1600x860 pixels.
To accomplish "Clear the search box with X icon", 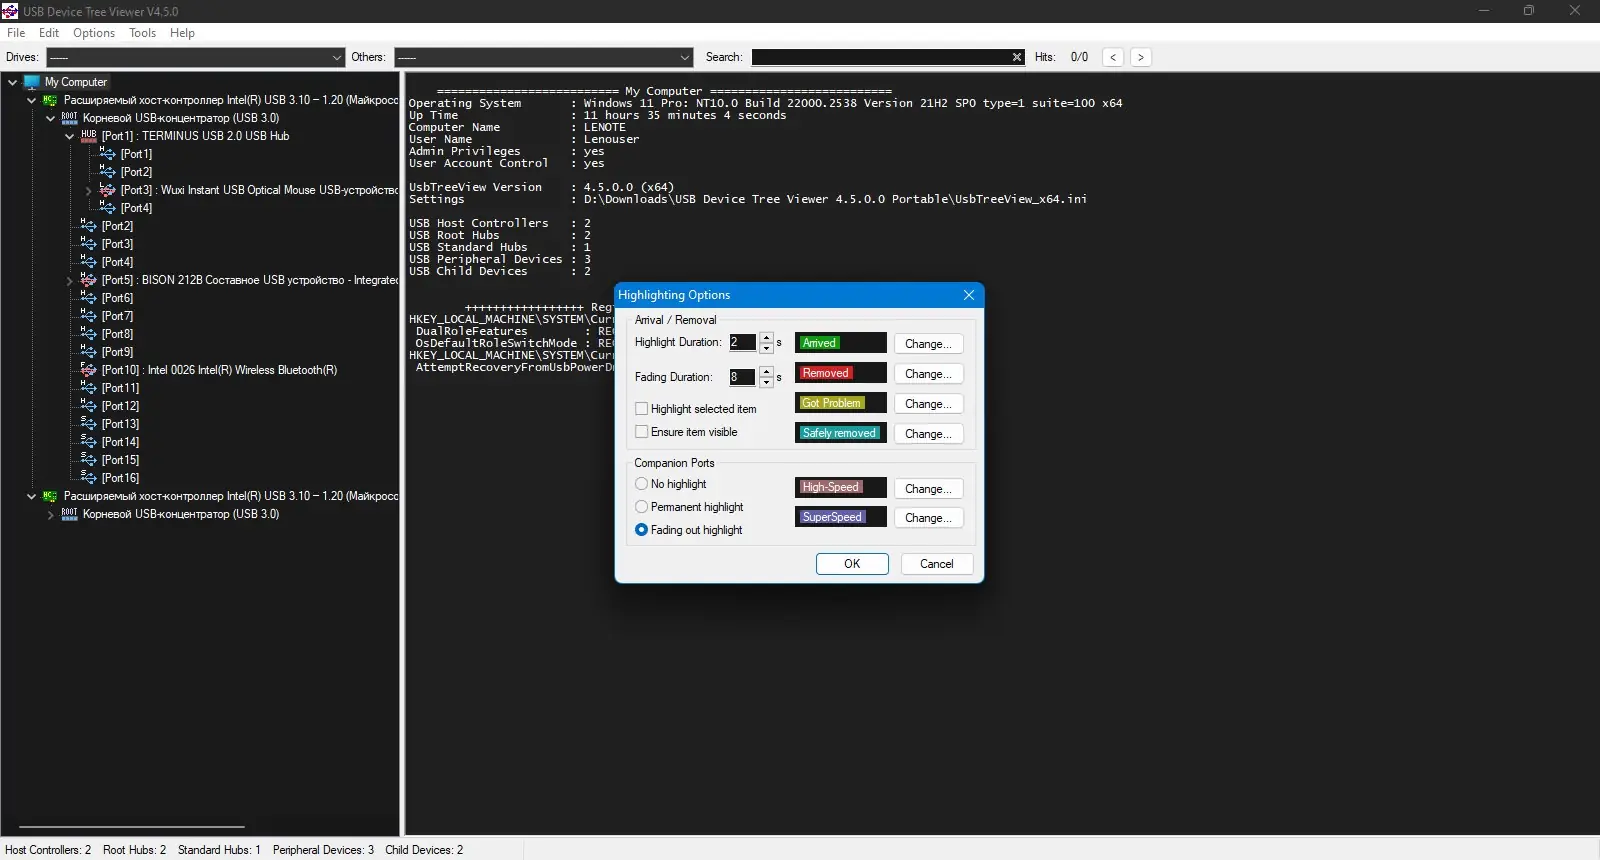I will pyautogui.click(x=1017, y=57).
